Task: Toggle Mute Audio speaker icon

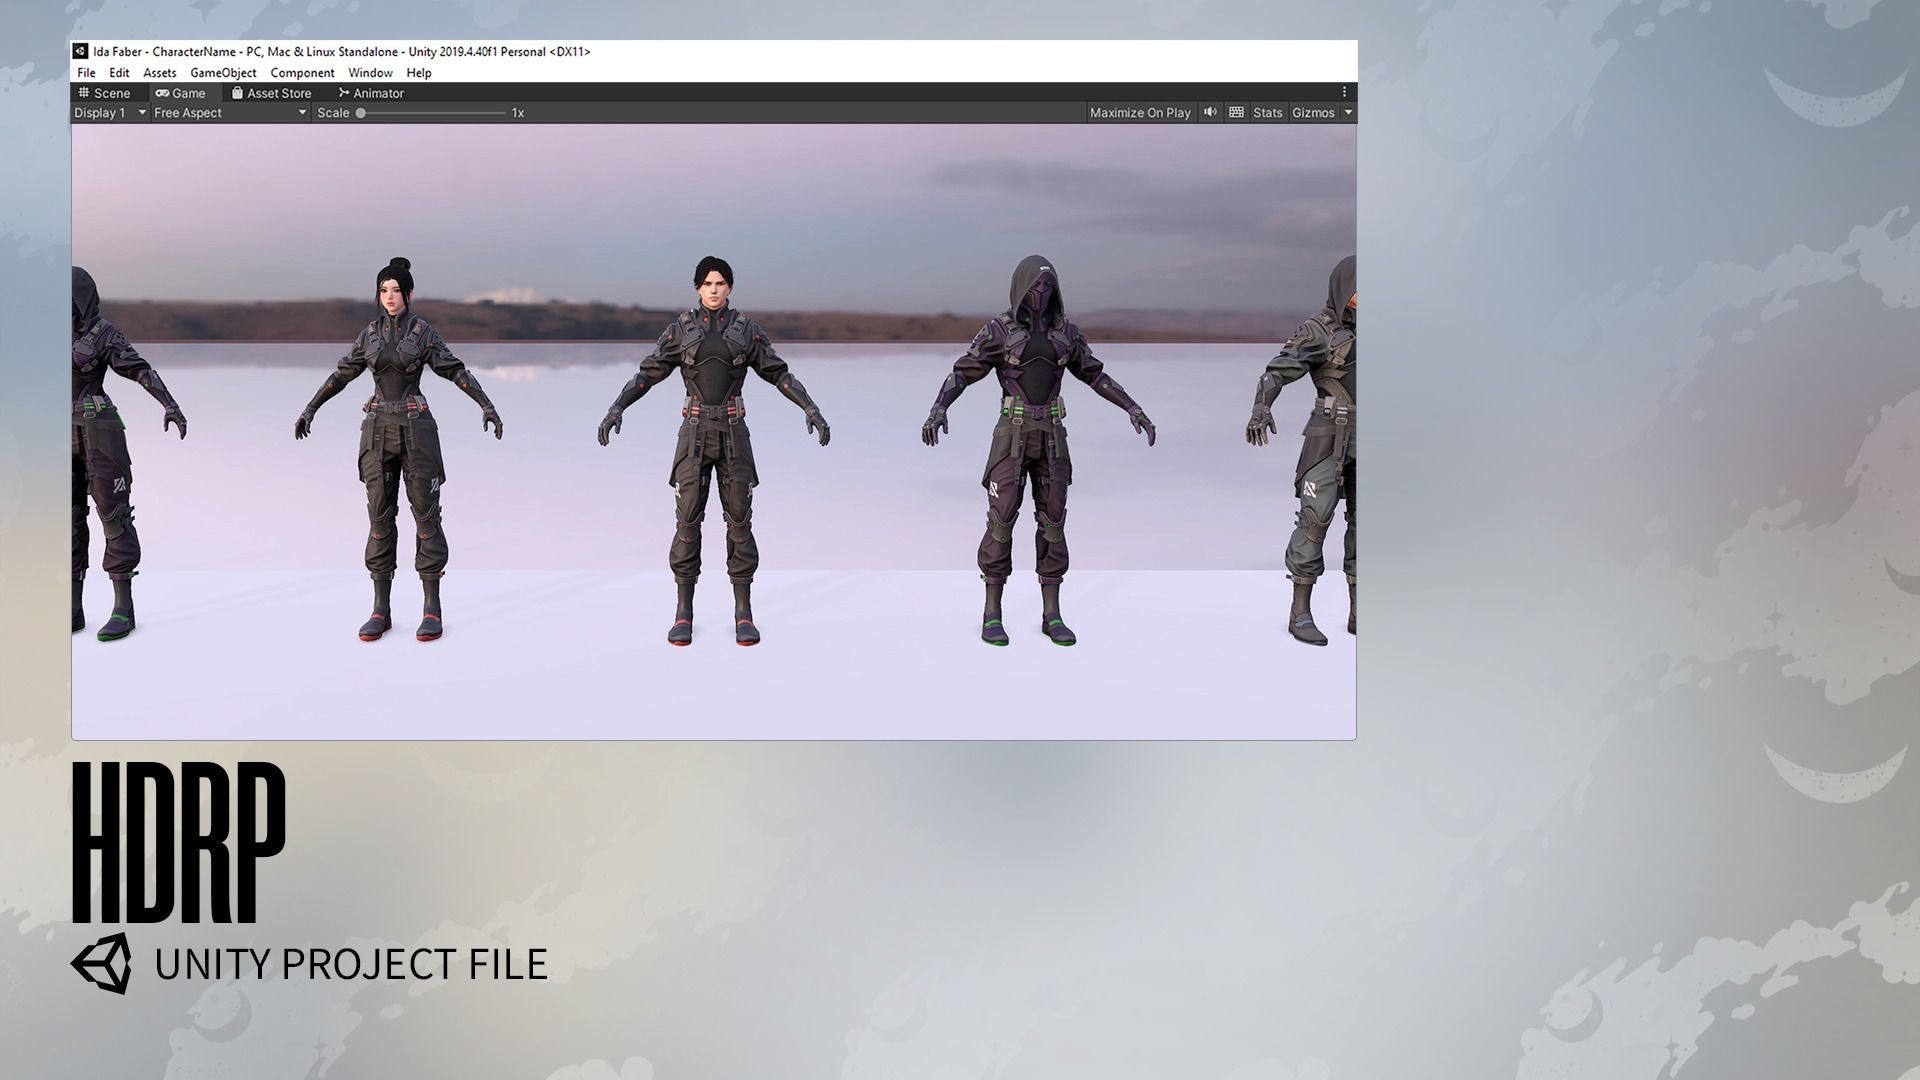Action: click(1210, 112)
